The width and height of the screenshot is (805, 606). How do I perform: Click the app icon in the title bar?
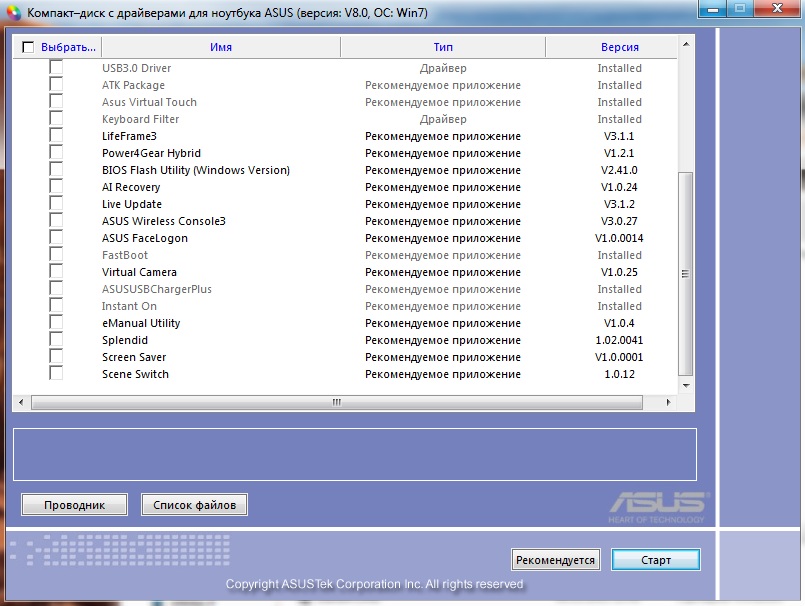13,11
